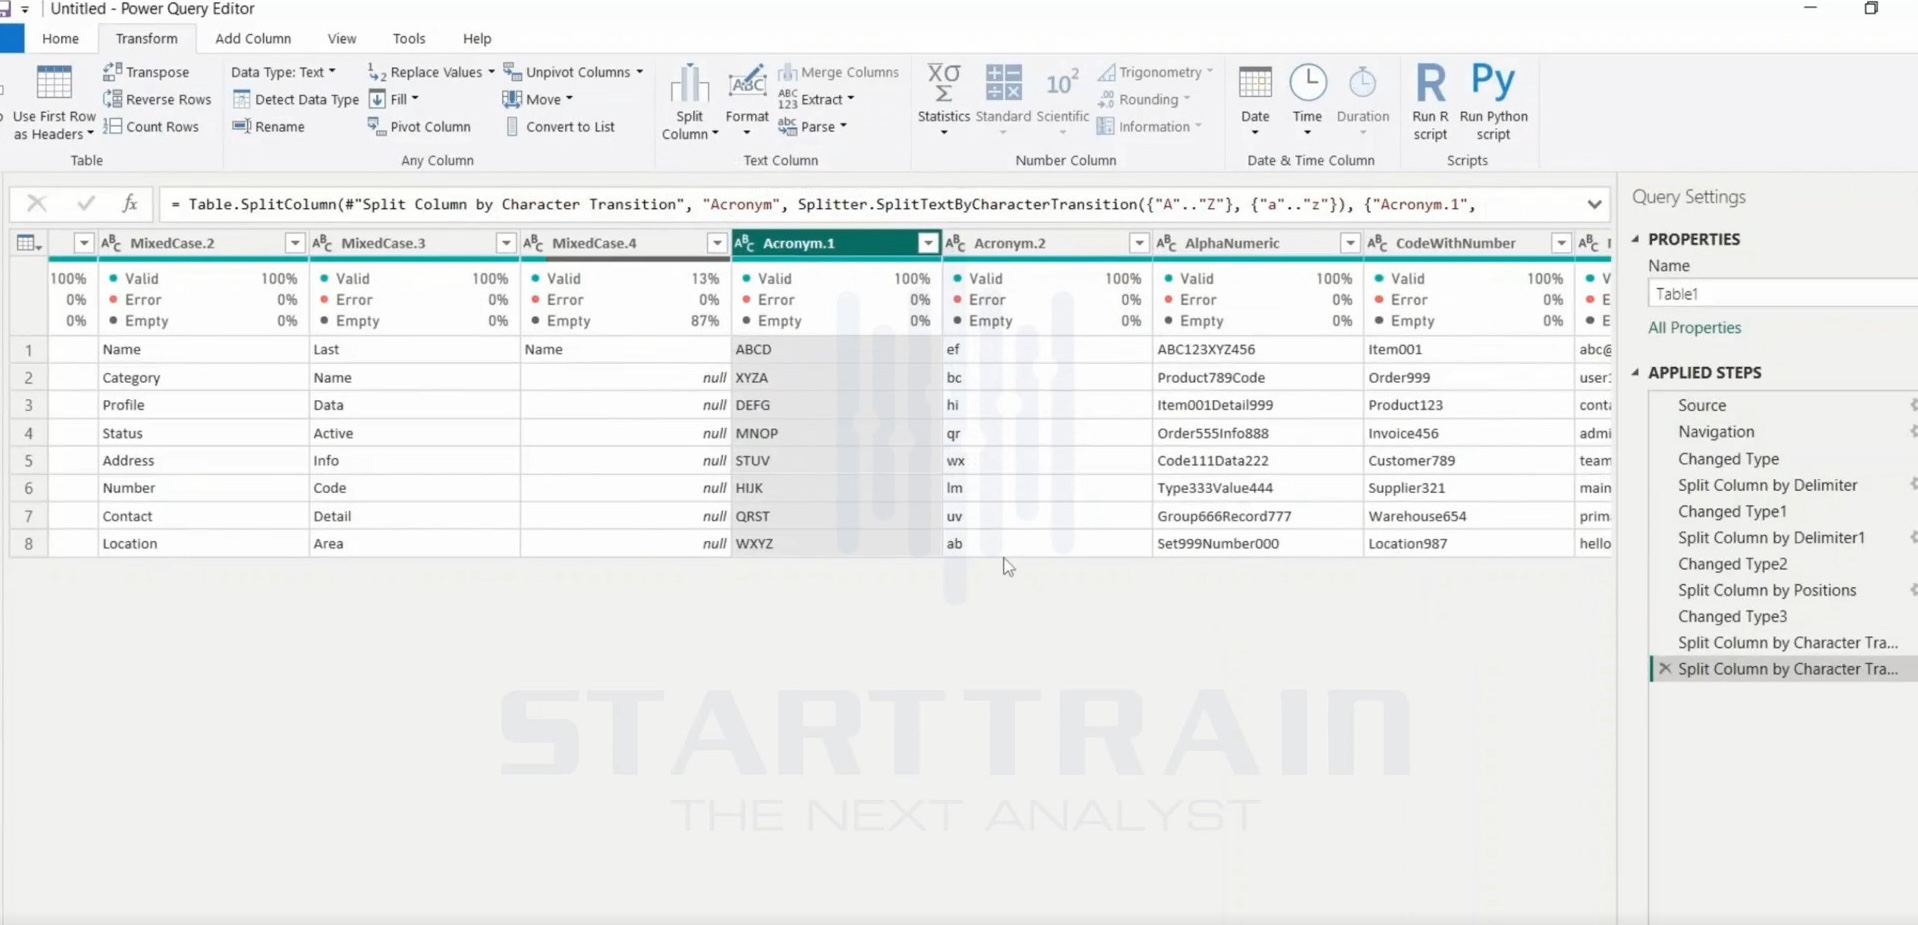Open the Help tab

pos(477,38)
